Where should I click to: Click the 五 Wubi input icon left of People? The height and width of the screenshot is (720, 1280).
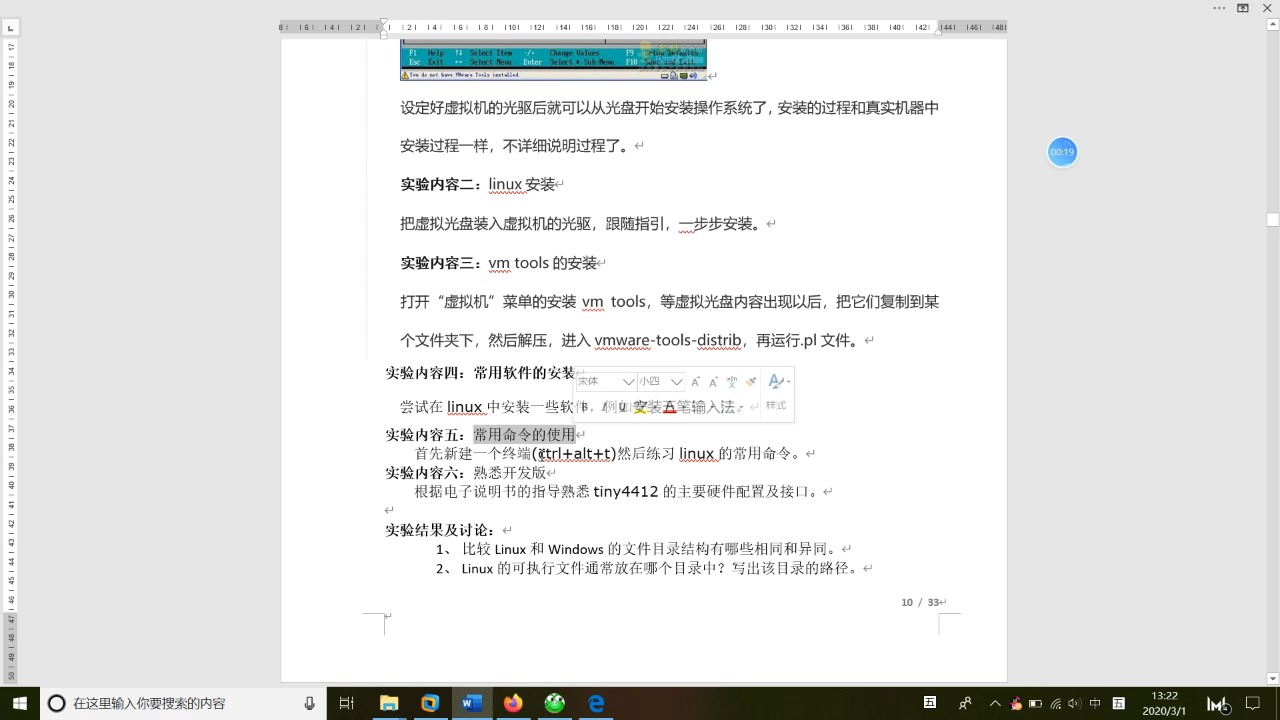coord(929,703)
